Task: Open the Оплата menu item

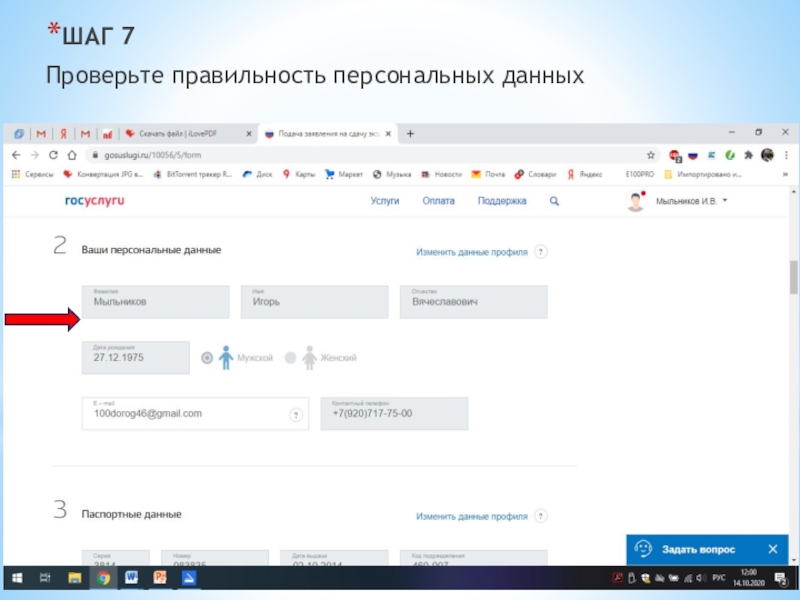Action: pos(438,201)
